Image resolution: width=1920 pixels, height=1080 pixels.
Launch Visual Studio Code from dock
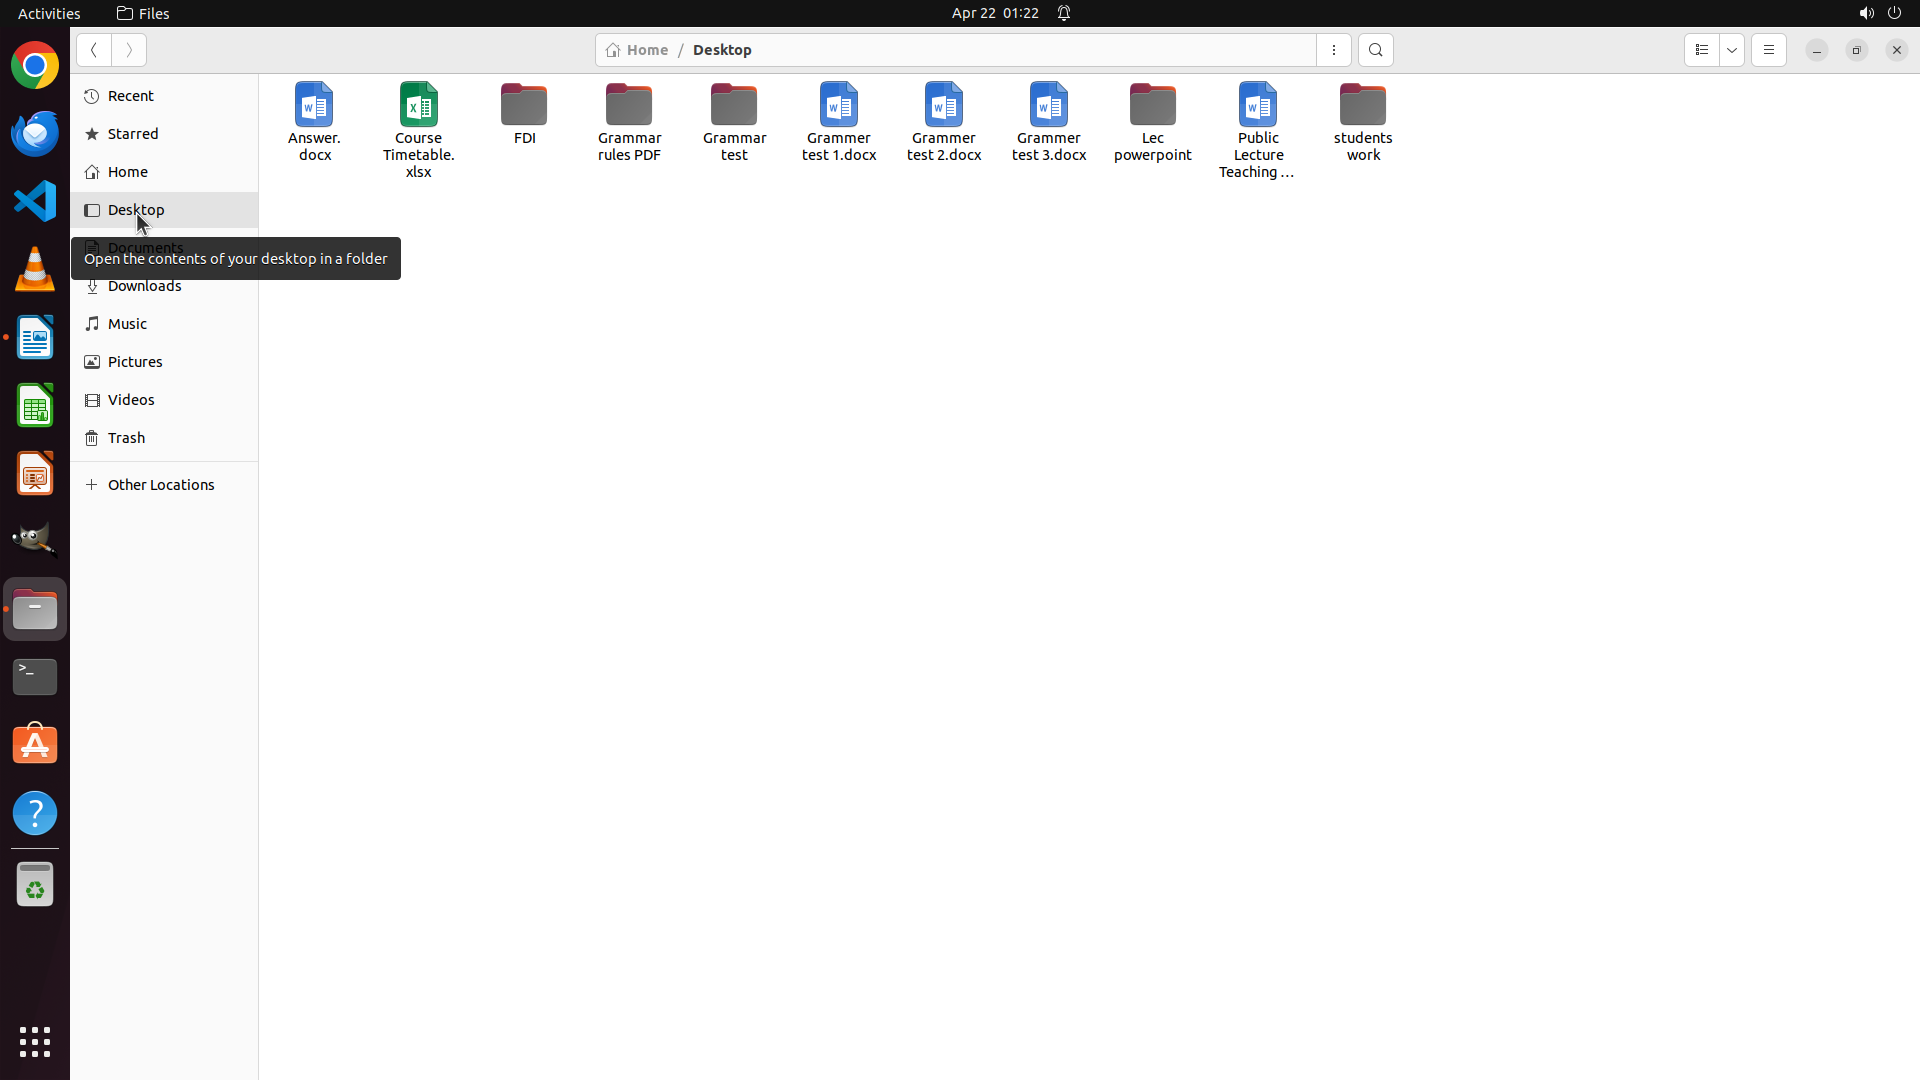(35, 201)
